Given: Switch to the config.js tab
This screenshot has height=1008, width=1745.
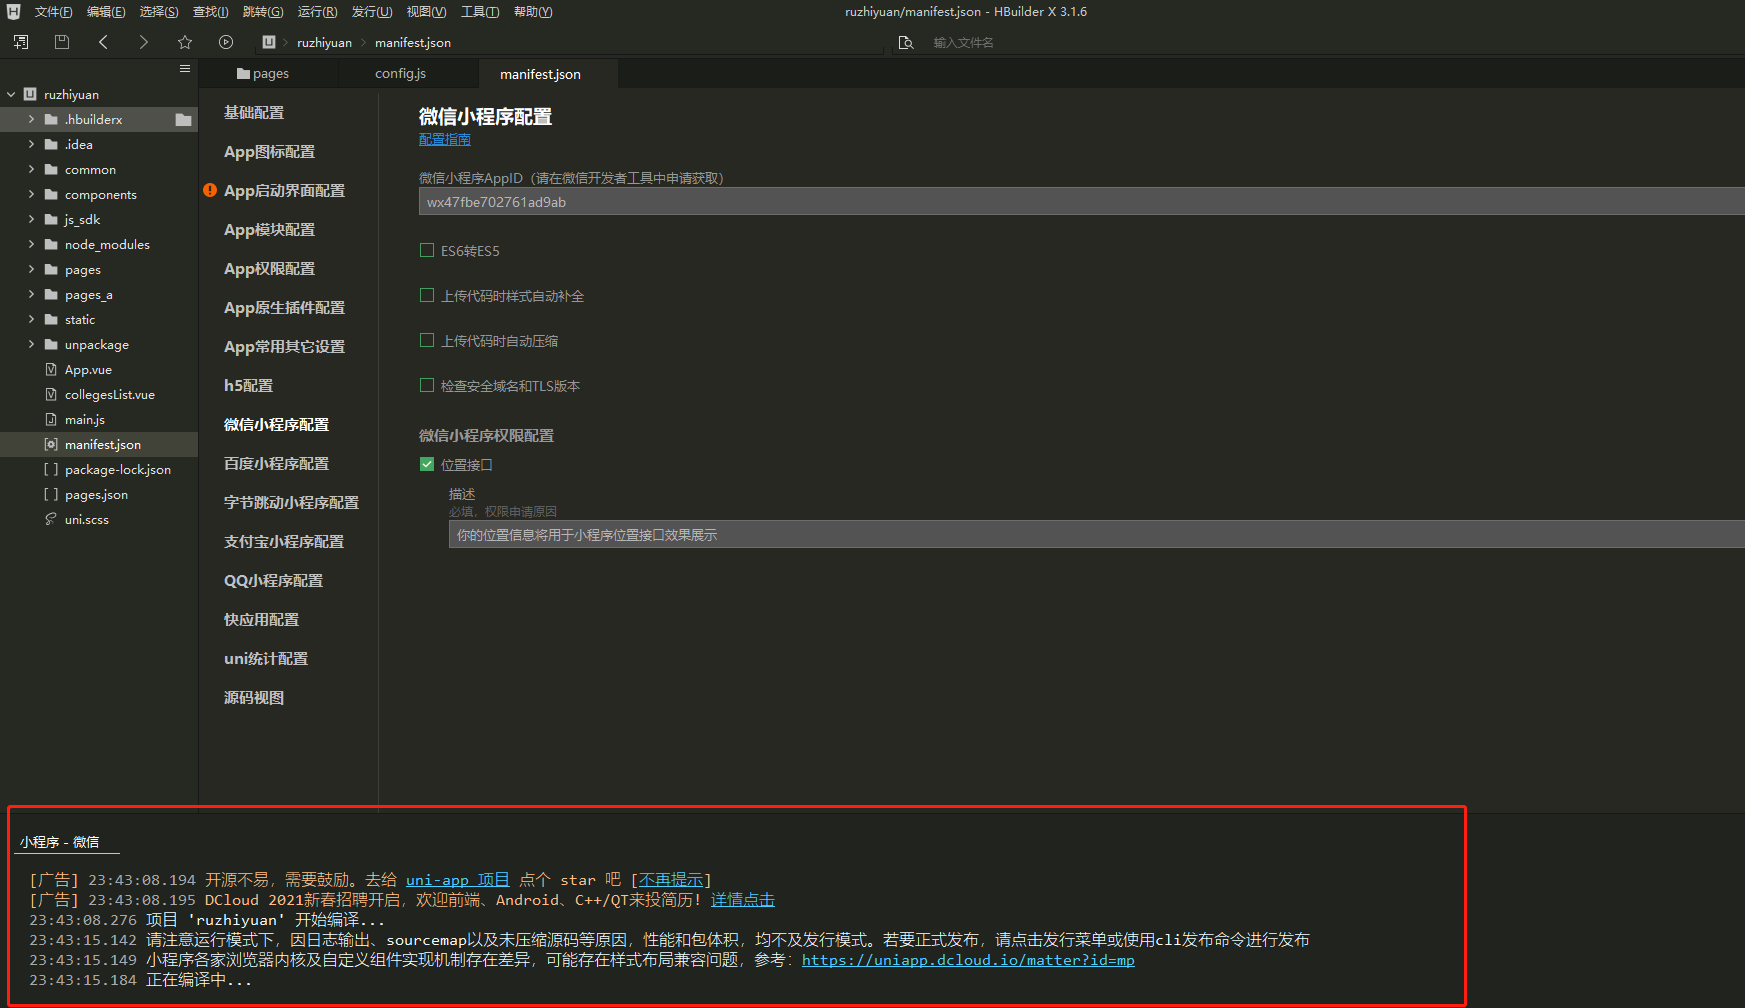Looking at the screenshot, I should (400, 73).
